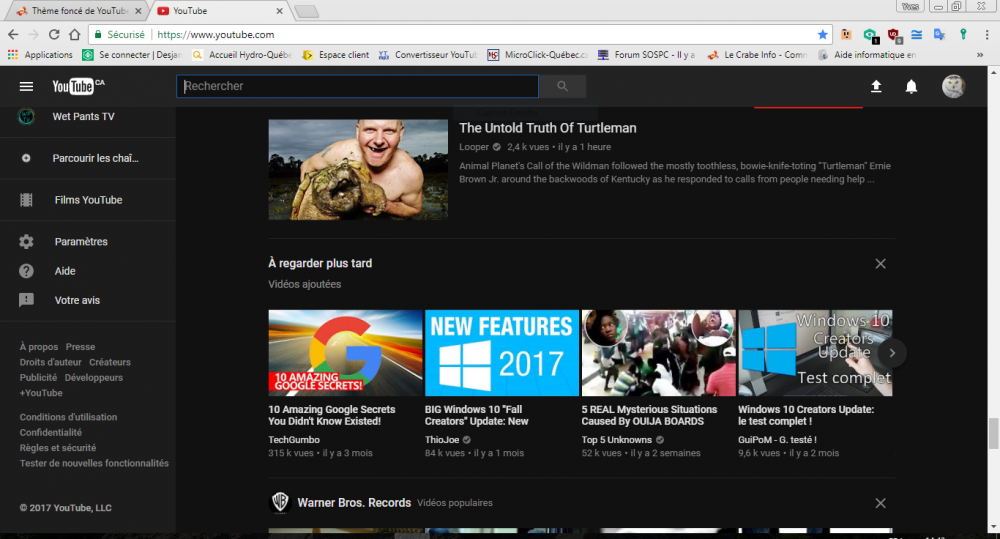Bookmark the page with star icon
Viewport: 1000px width, 539px height.
point(822,34)
